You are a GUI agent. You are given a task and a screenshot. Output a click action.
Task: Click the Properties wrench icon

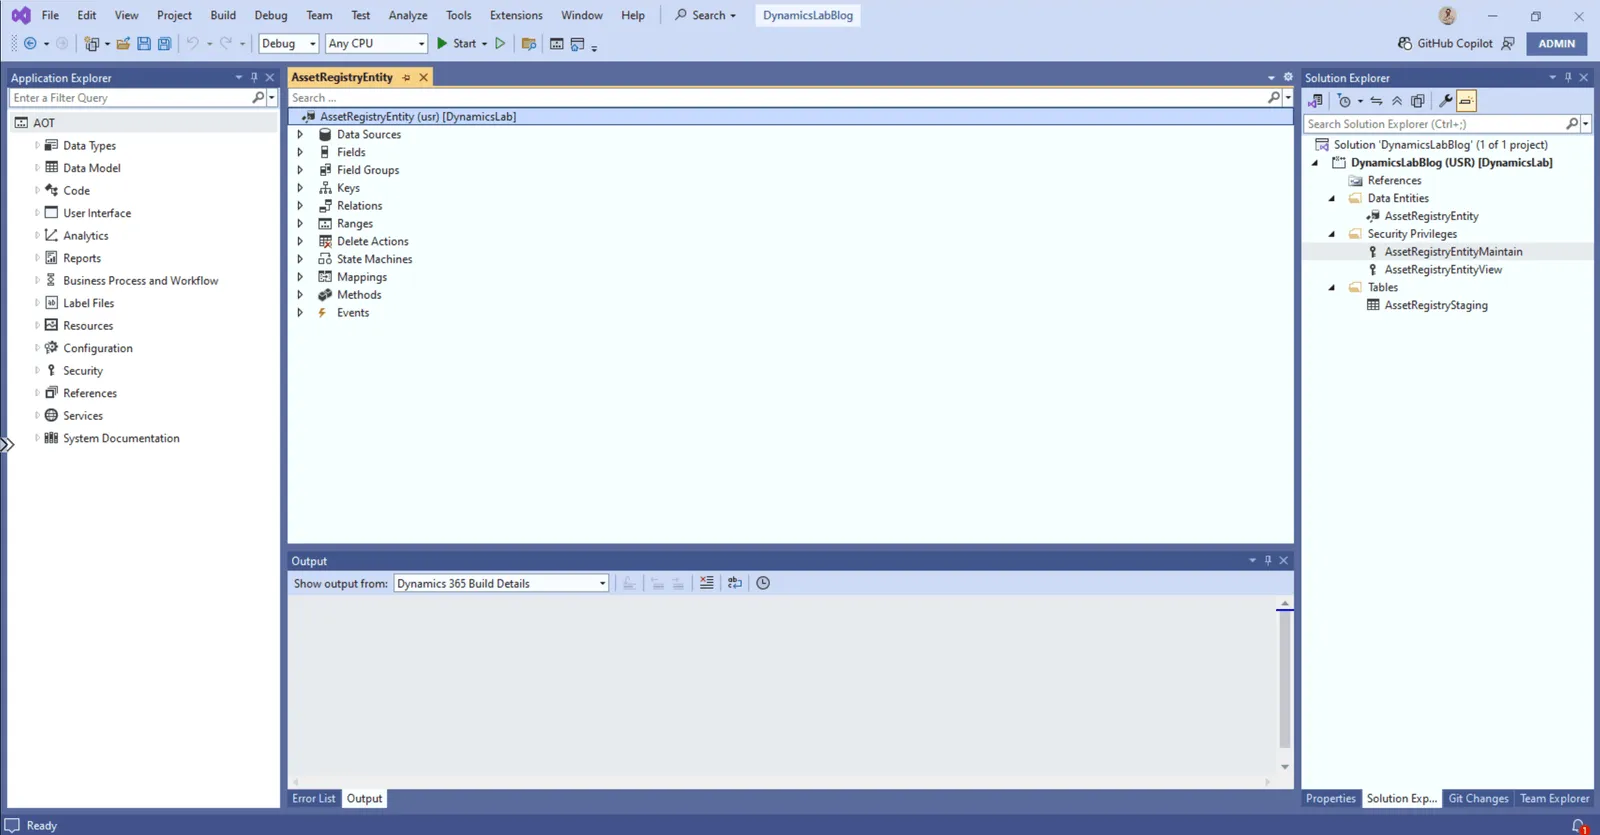1445,101
